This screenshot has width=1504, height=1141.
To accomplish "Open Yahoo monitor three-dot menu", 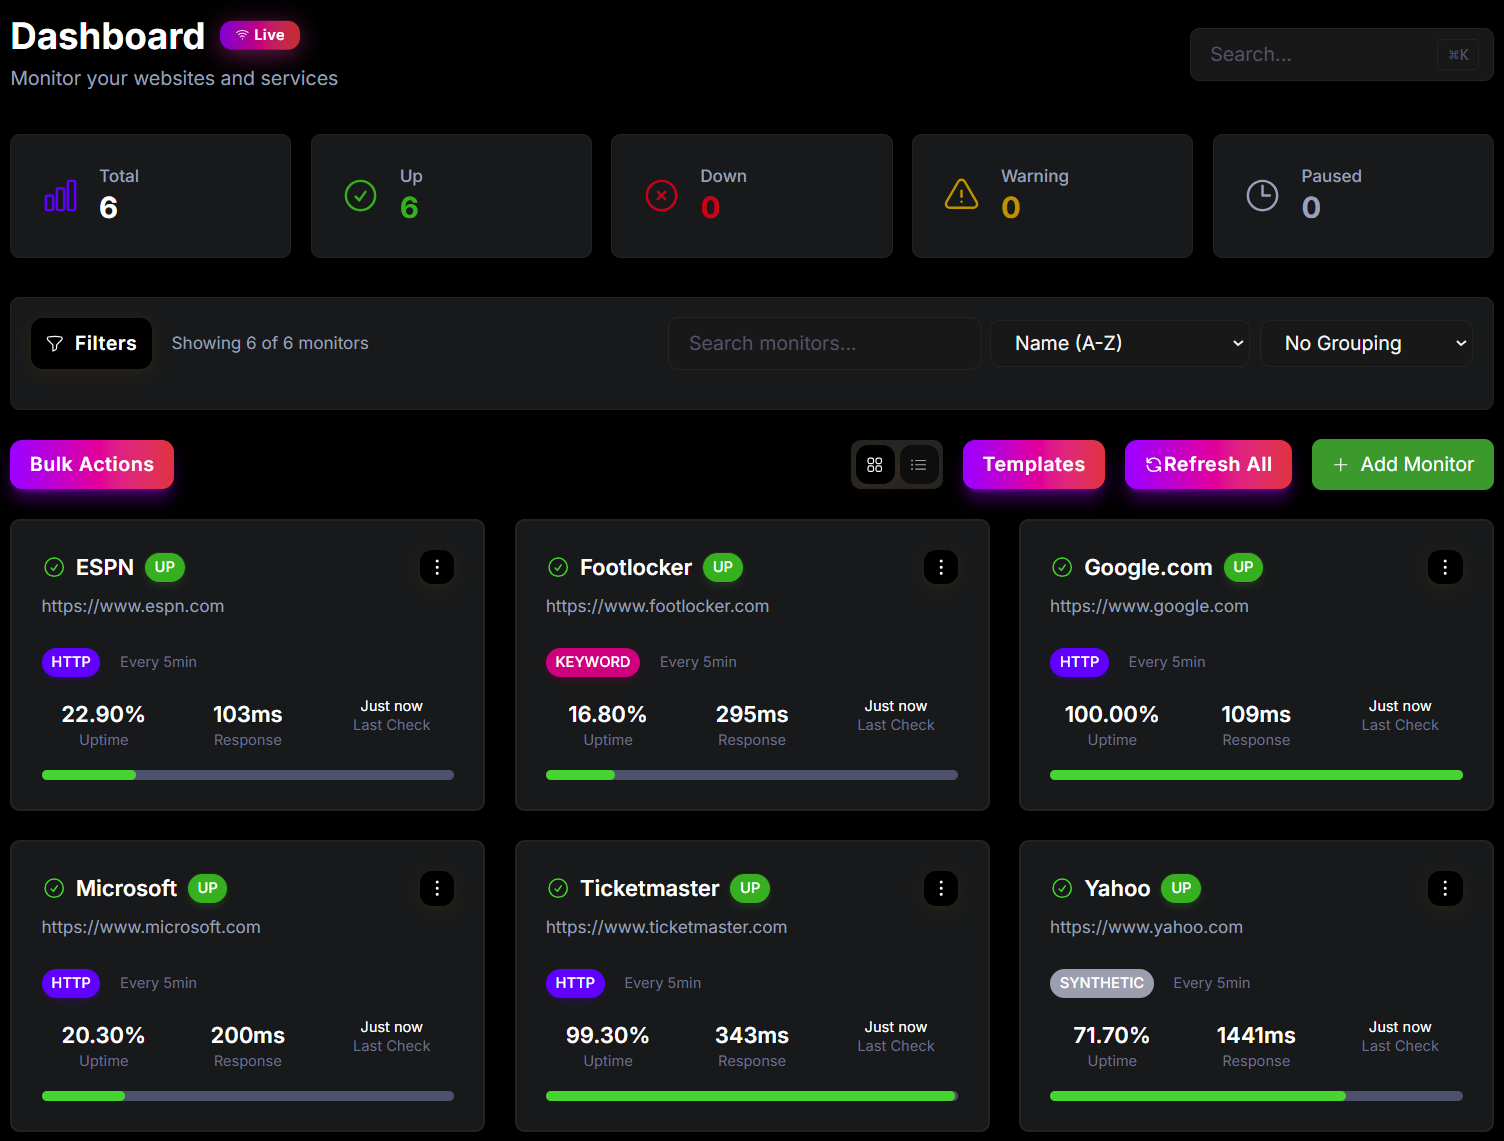I will (x=1445, y=888).
